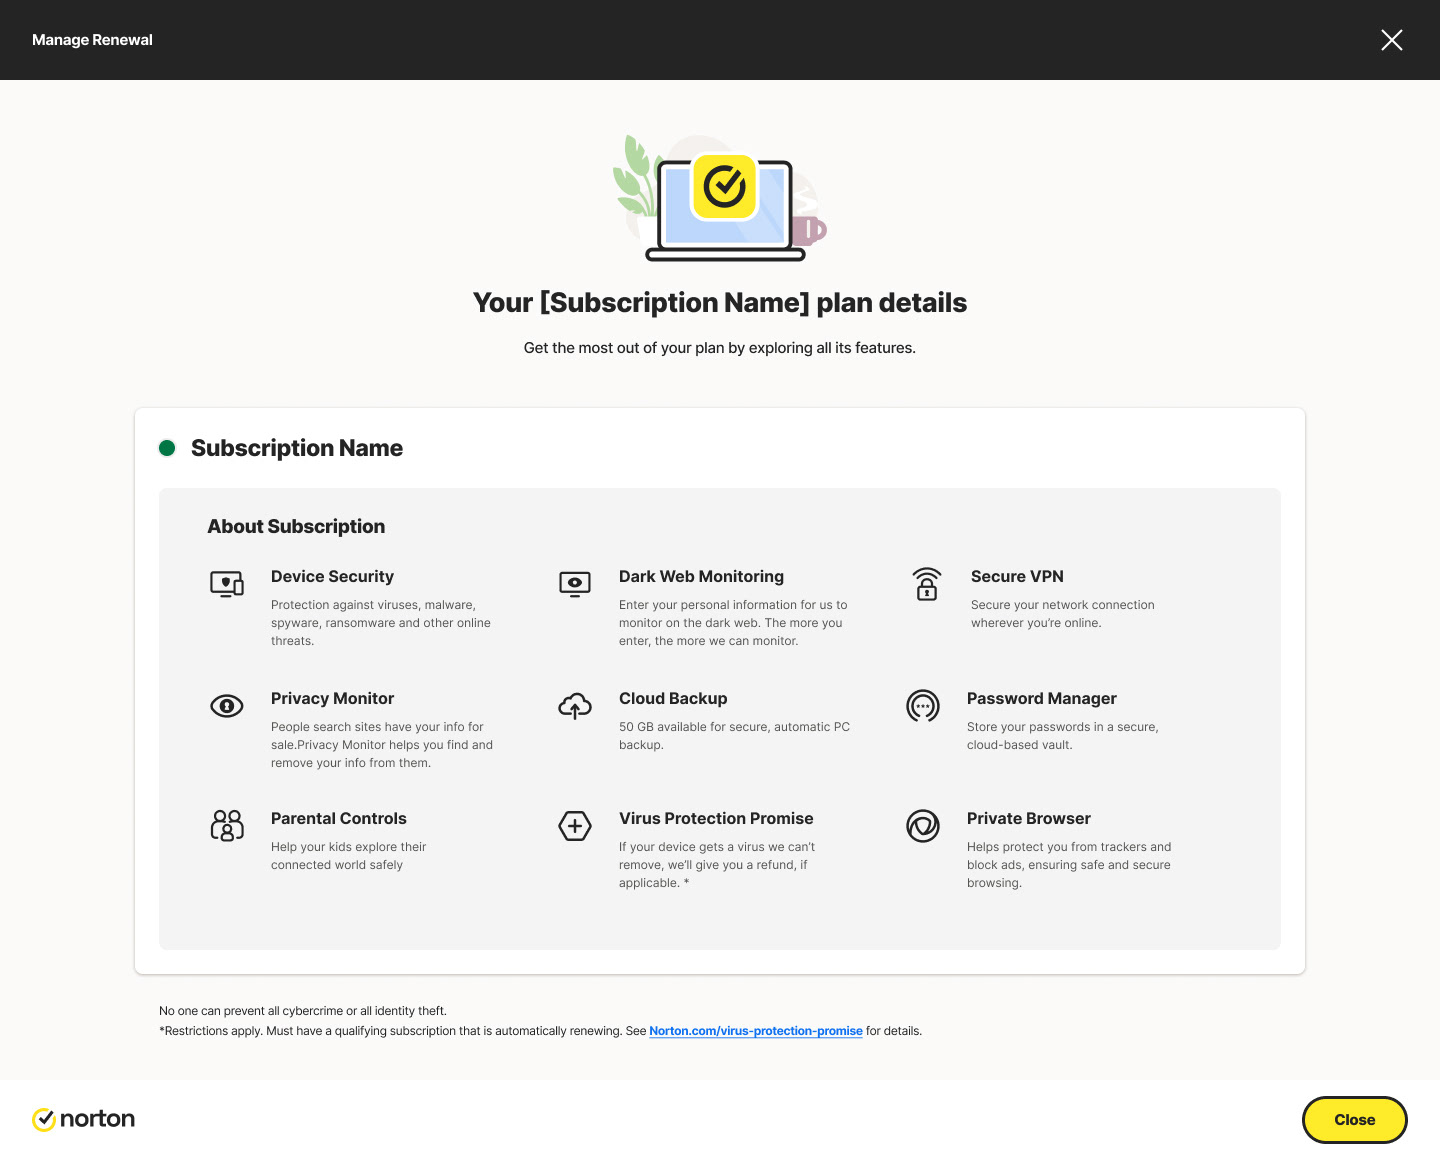Screen dimensions: 1440x1160
Task: Click the Privacy Monitor eye icon
Action: (227, 706)
